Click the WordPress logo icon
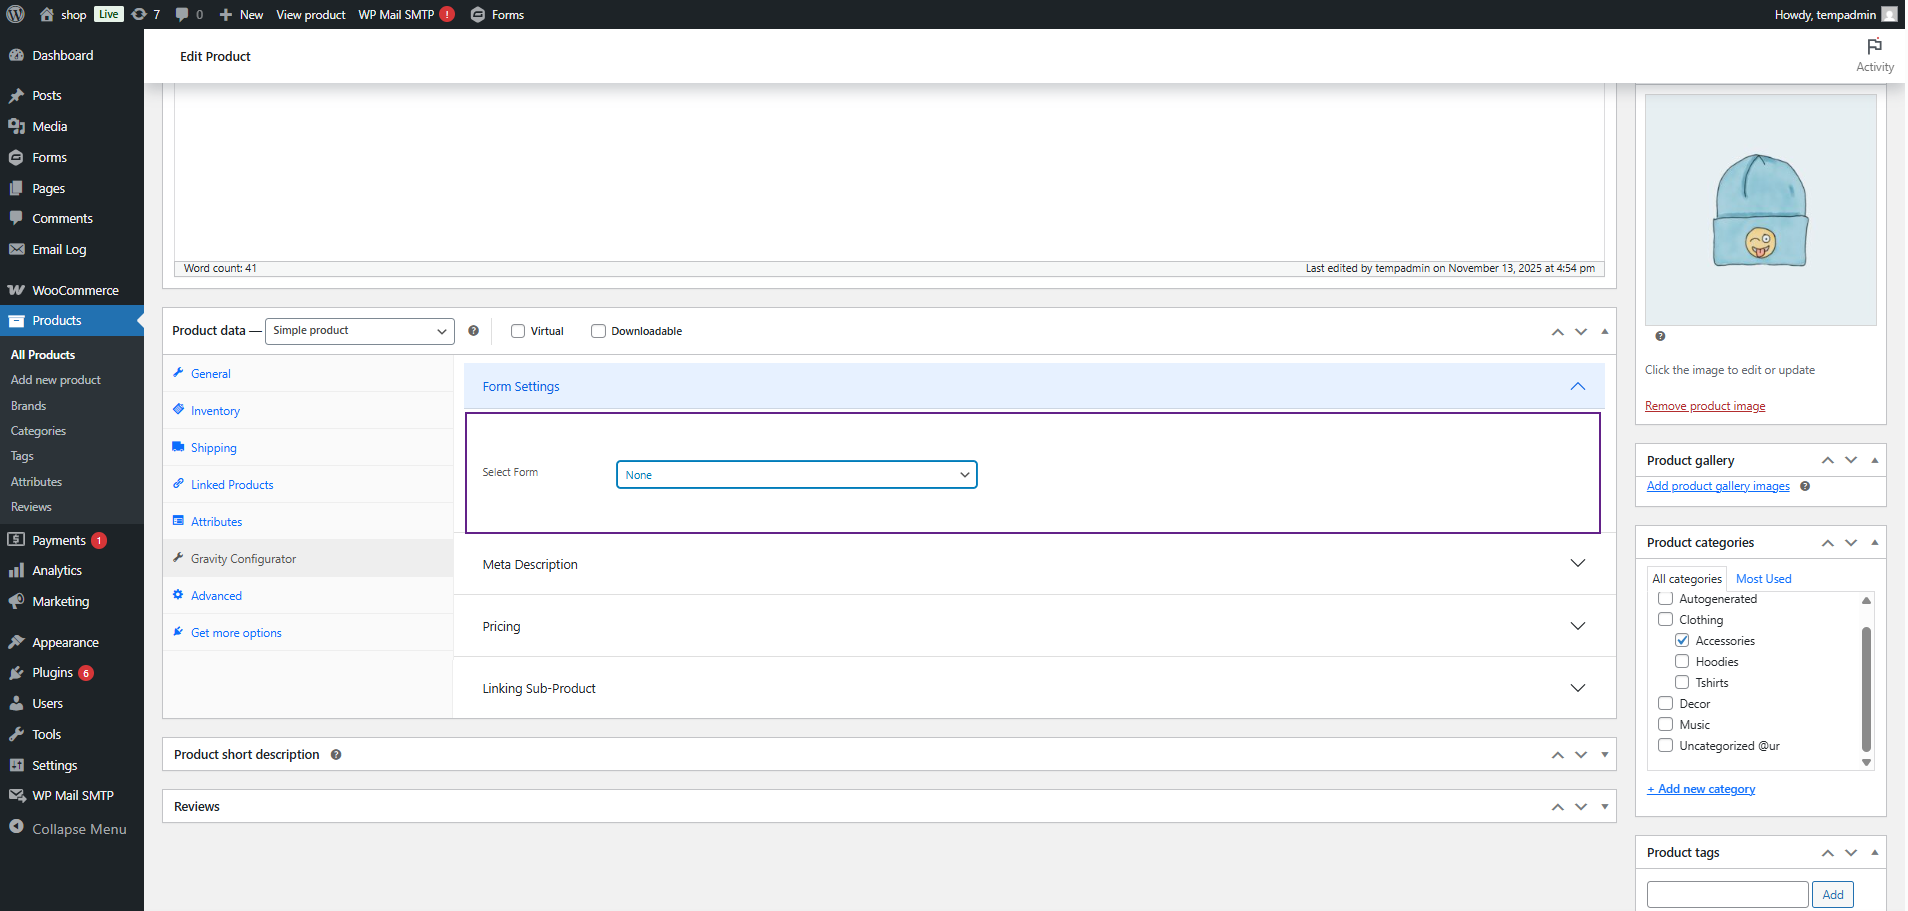This screenshot has height=911, width=1908. tap(15, 14)
